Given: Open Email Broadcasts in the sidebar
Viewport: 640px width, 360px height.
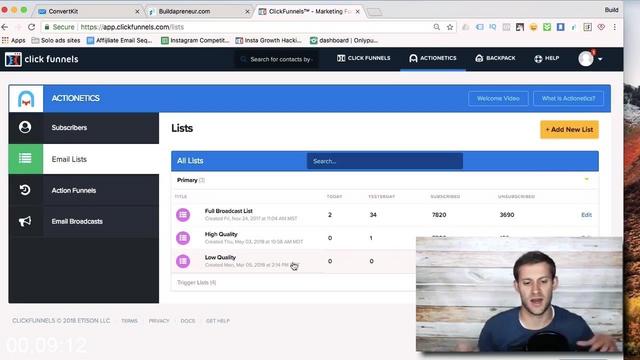Looking at the screenshot, I should (84, 221).
